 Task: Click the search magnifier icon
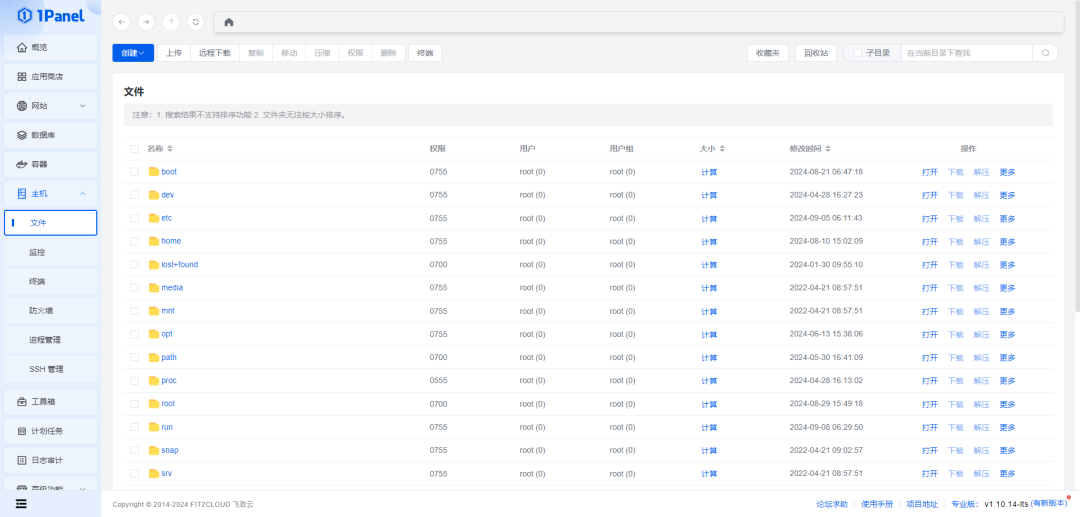[1045, 53]
